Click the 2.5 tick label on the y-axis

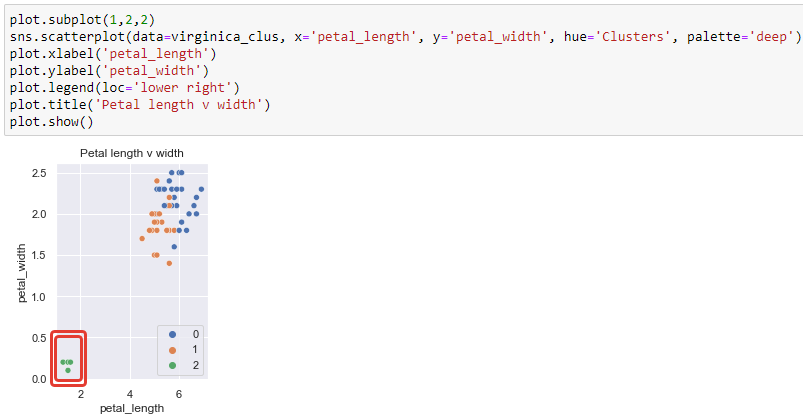(40, 173)
